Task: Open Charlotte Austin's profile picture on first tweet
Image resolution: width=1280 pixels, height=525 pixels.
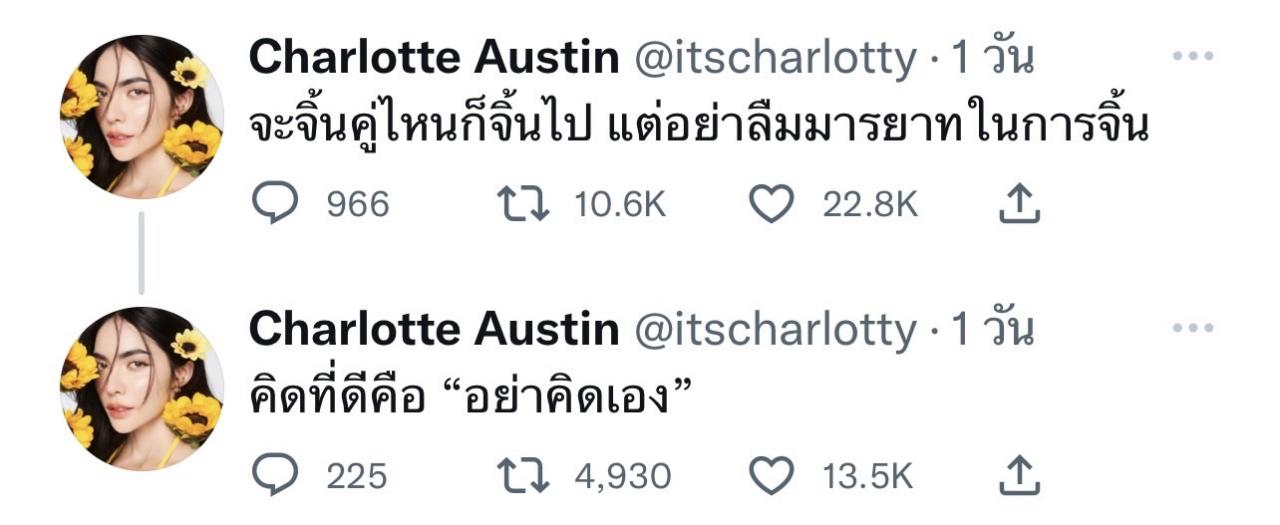Action: [141, 116]
